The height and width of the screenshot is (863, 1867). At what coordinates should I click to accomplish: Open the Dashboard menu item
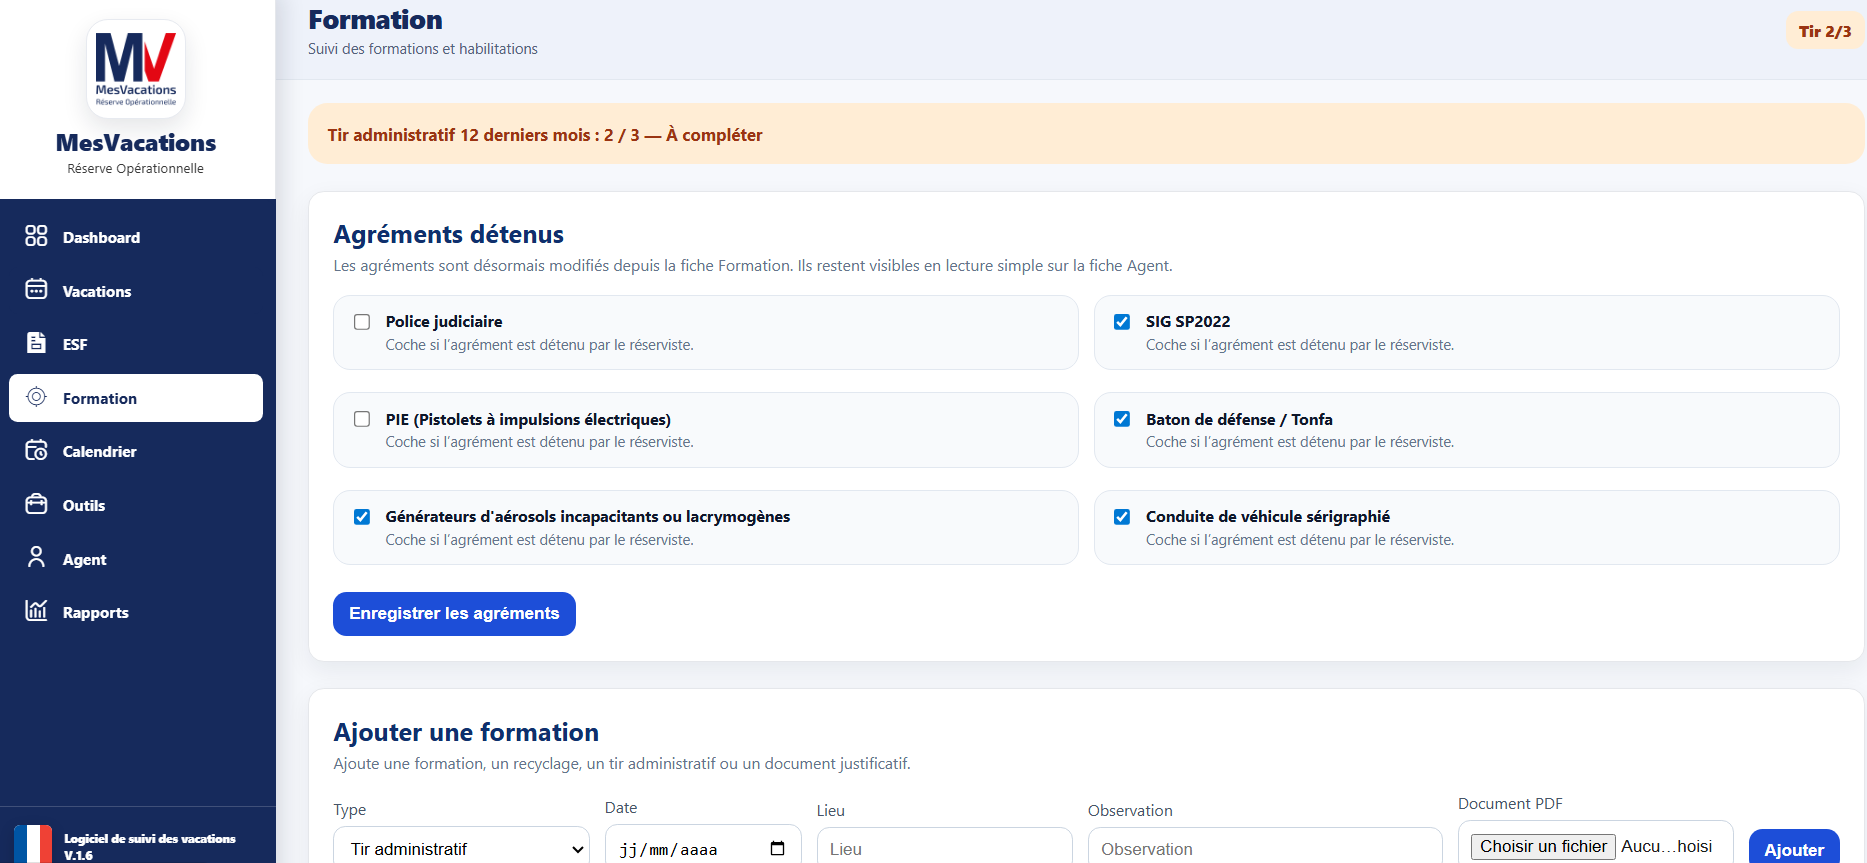(136, 237)
